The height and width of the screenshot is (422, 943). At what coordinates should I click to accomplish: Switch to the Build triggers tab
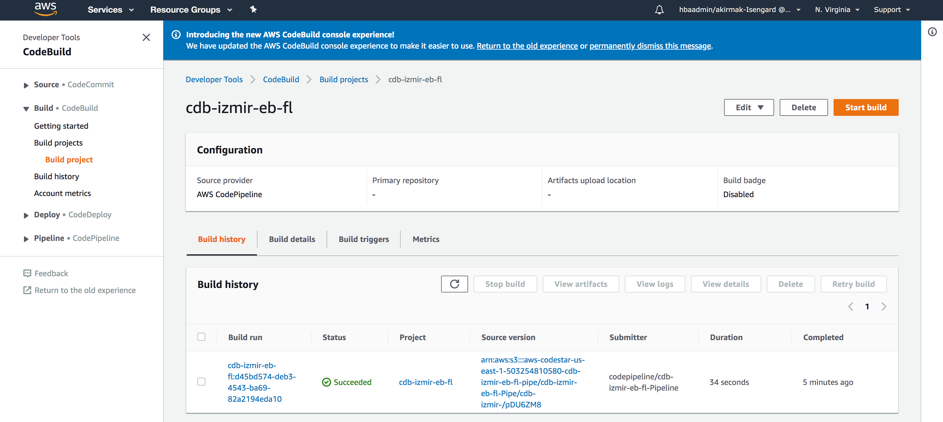pos(363,239)
